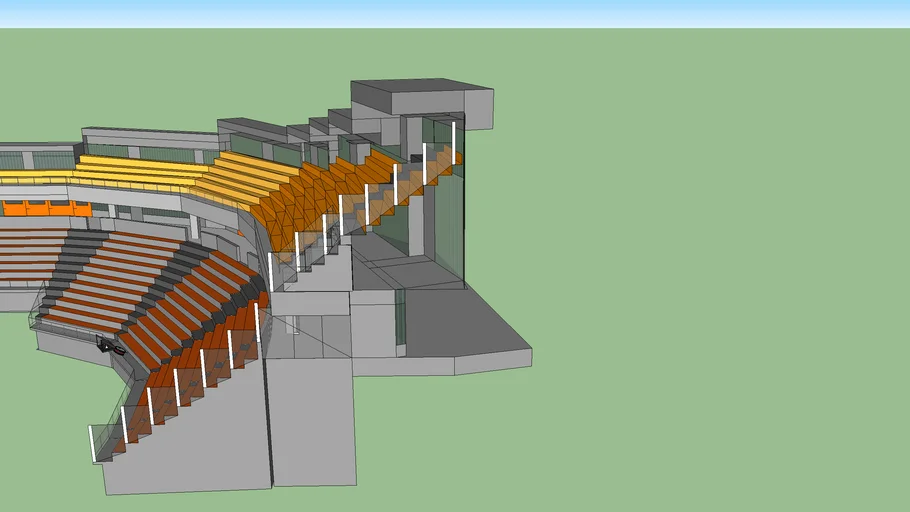Select the glass railing at lower stands' left edge
The width and height of the screenshot is (910, 512).
pos(40,305)
